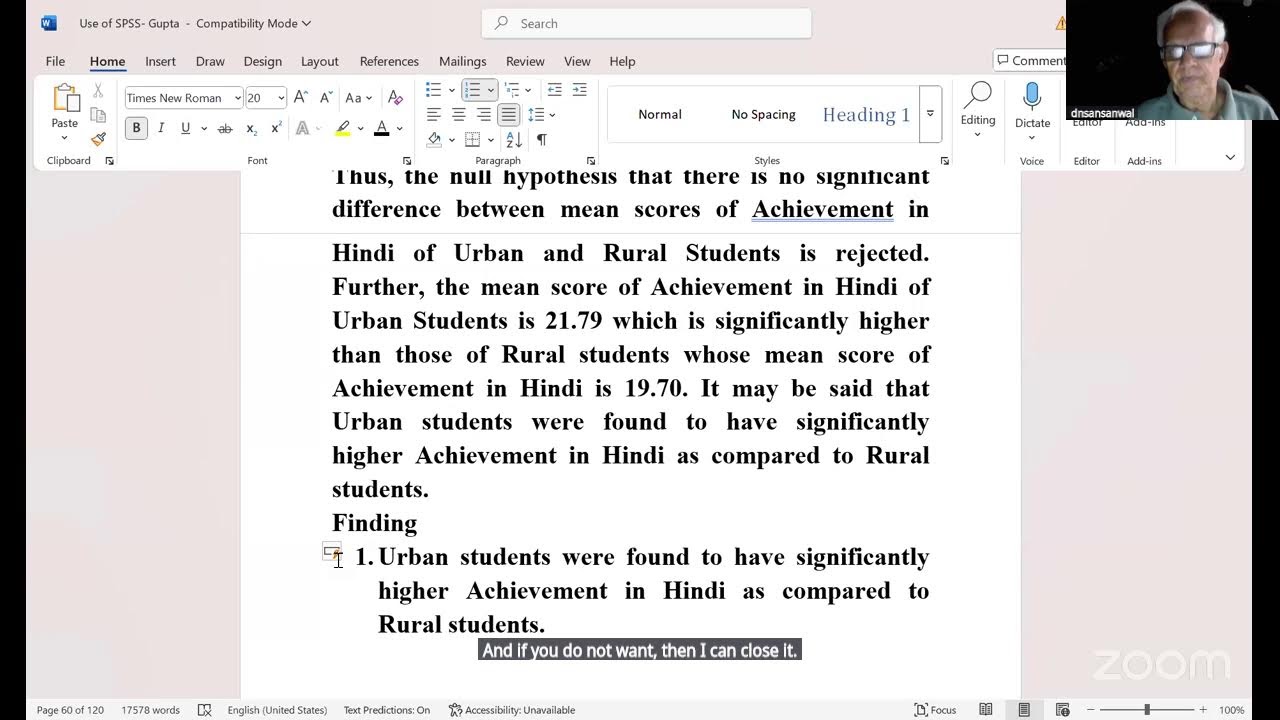The image size is (1280, 720).
Task: Align text to the left
Action: tap(433, 114)
